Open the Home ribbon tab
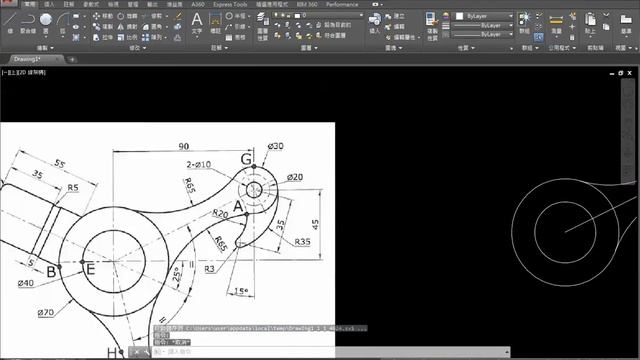Screen dimensions: 640x360 pyautogui.click(x=29, y=4)
